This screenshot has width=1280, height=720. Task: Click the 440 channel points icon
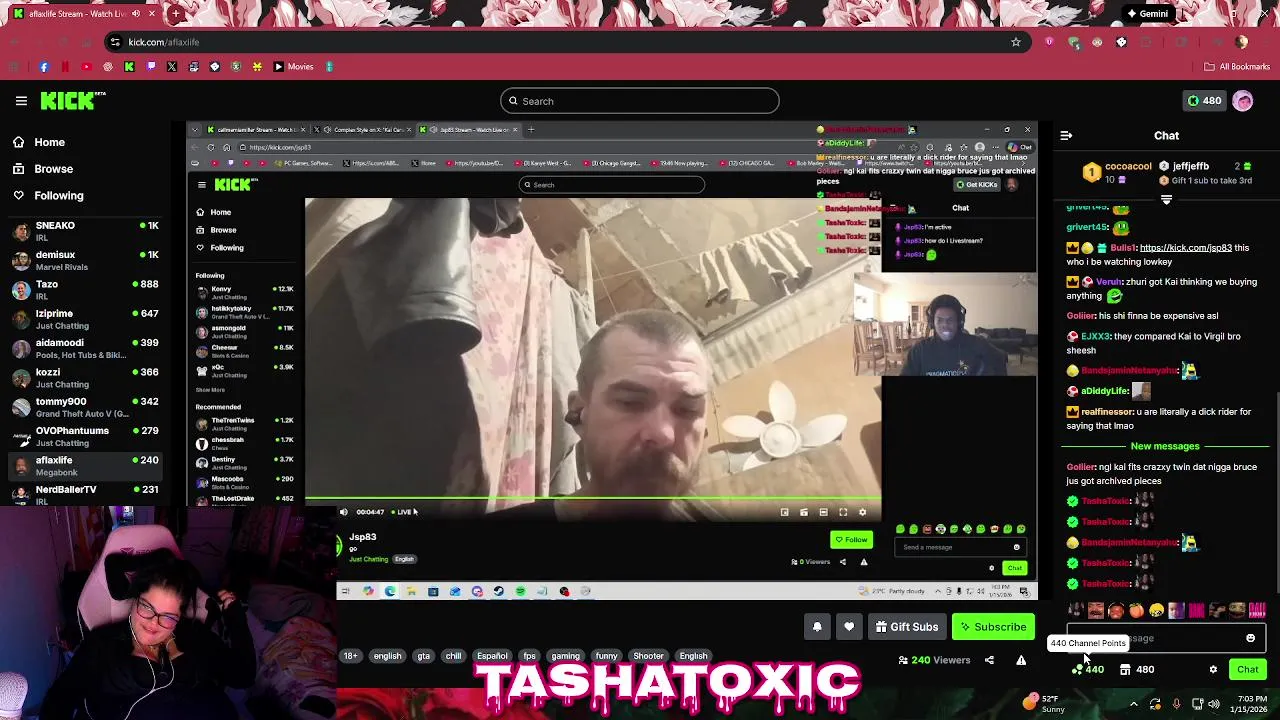(x=1088, y=670)
